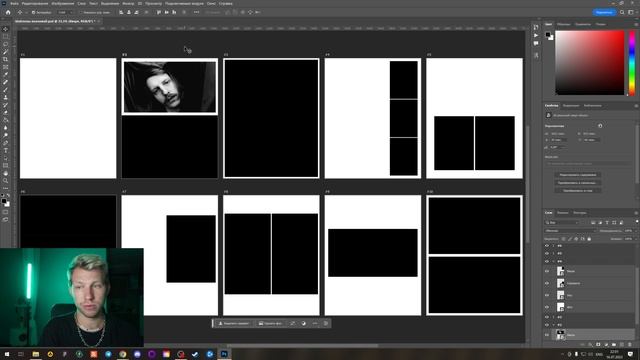This screenshot has height=360, width=640.
Task: Click Преобразовать в слои button
Action: coord(578,191)
